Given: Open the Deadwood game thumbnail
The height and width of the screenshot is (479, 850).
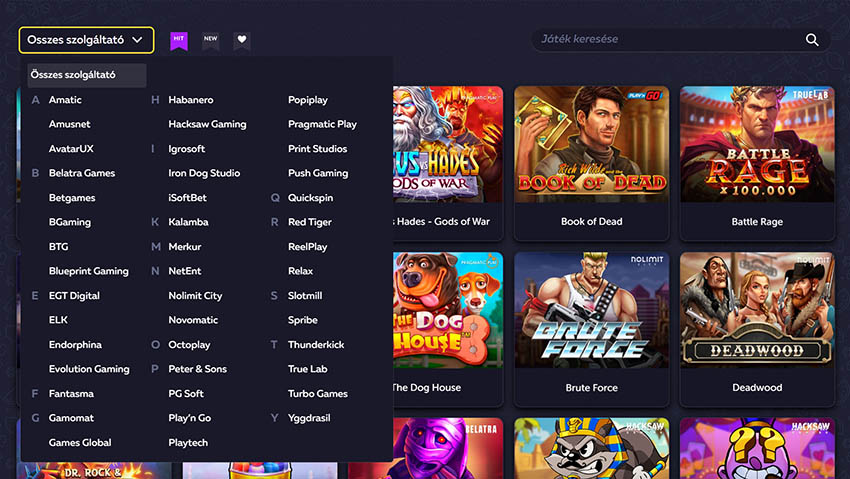Looking at the screenshot, I should (x=757, y=310).
